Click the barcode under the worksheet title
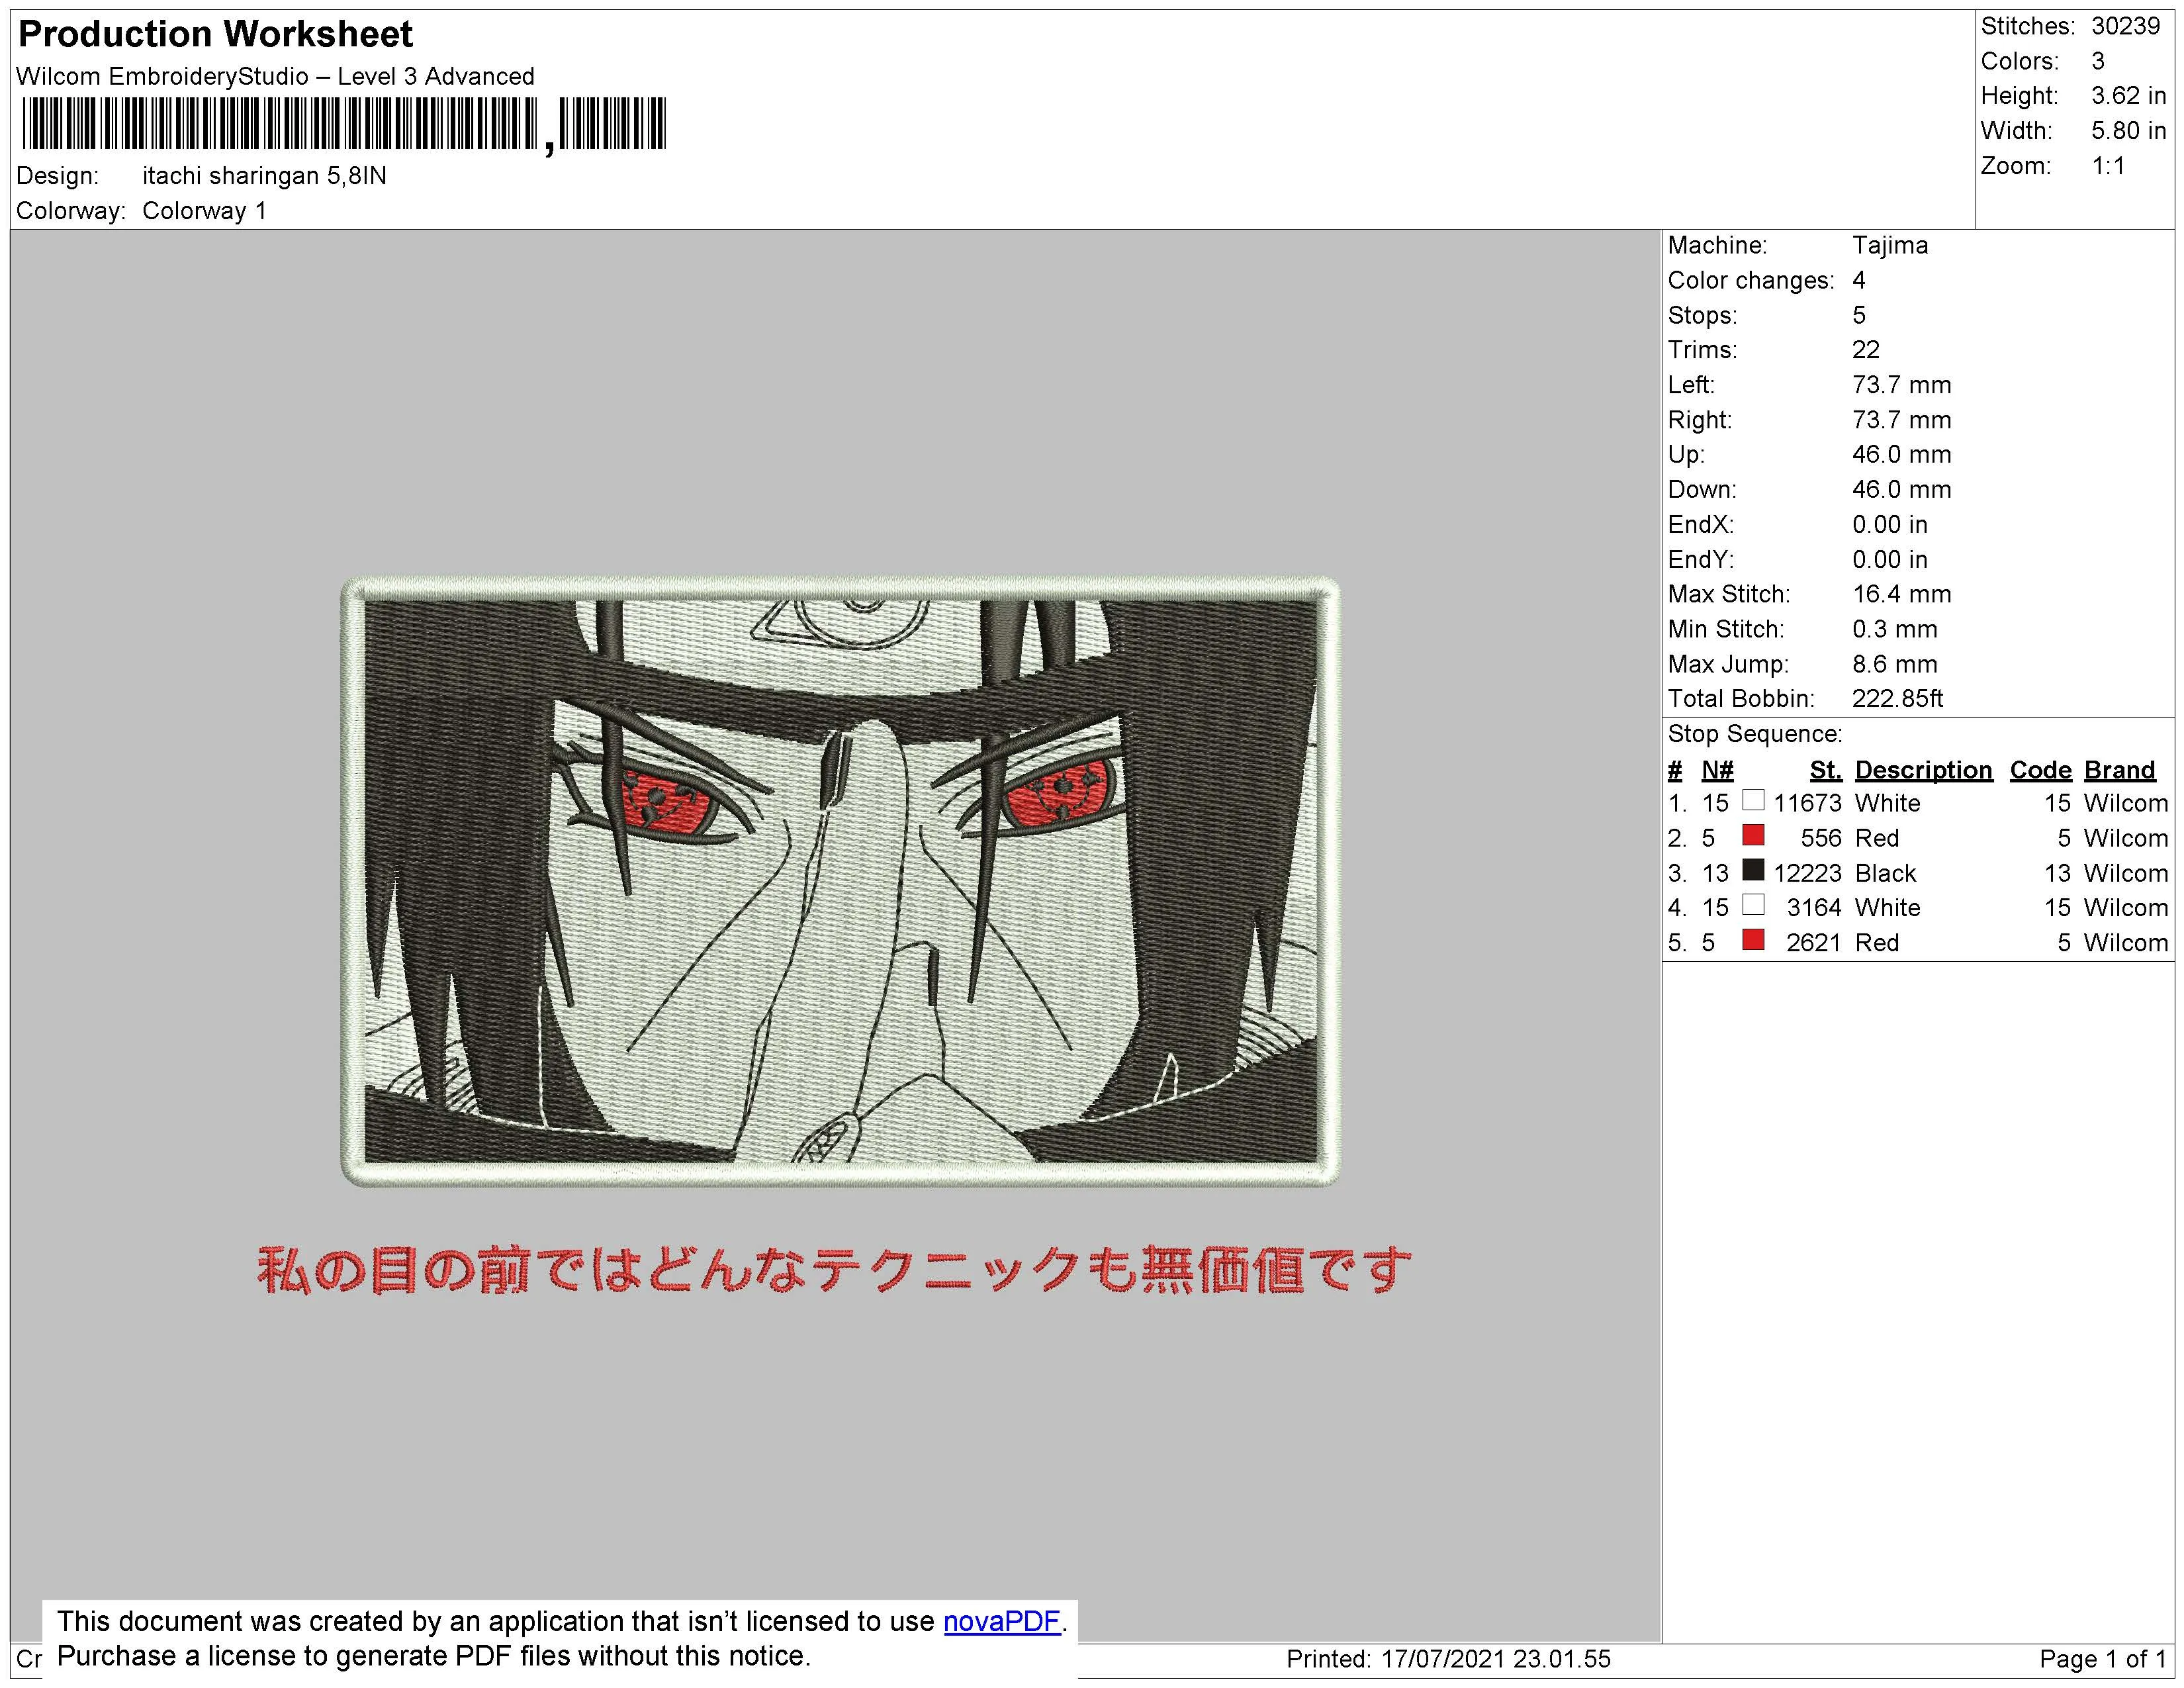 point(343,125)
